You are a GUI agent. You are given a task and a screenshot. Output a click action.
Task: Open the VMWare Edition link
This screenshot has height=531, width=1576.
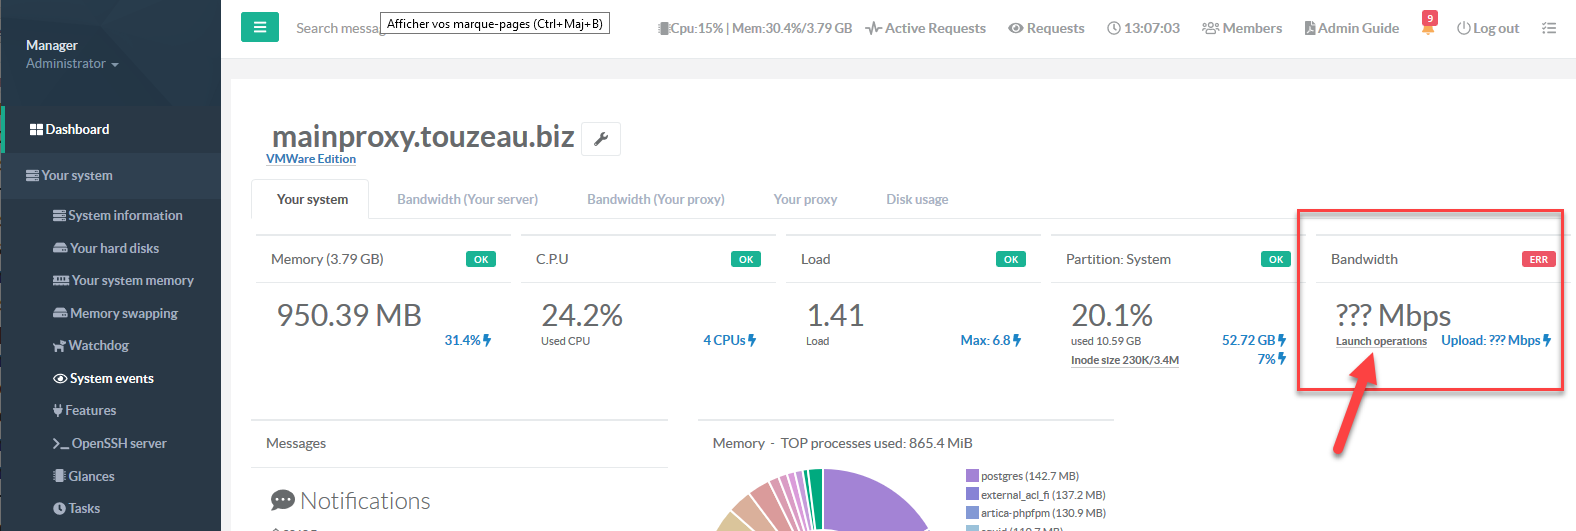[311, 159]
